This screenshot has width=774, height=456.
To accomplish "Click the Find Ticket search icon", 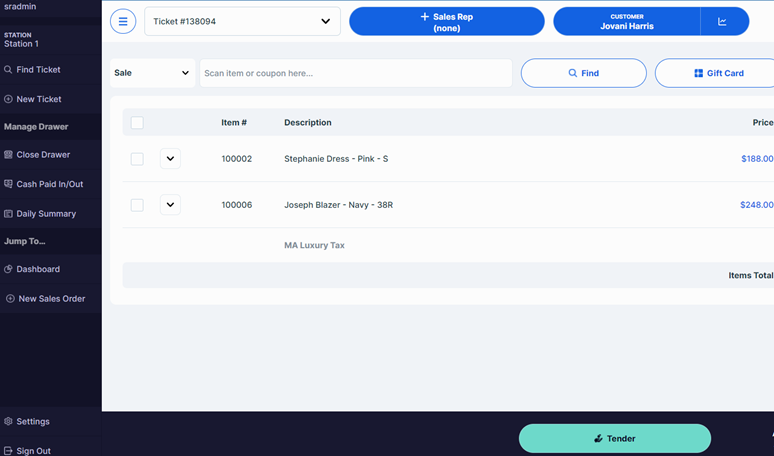I will 9,70.
